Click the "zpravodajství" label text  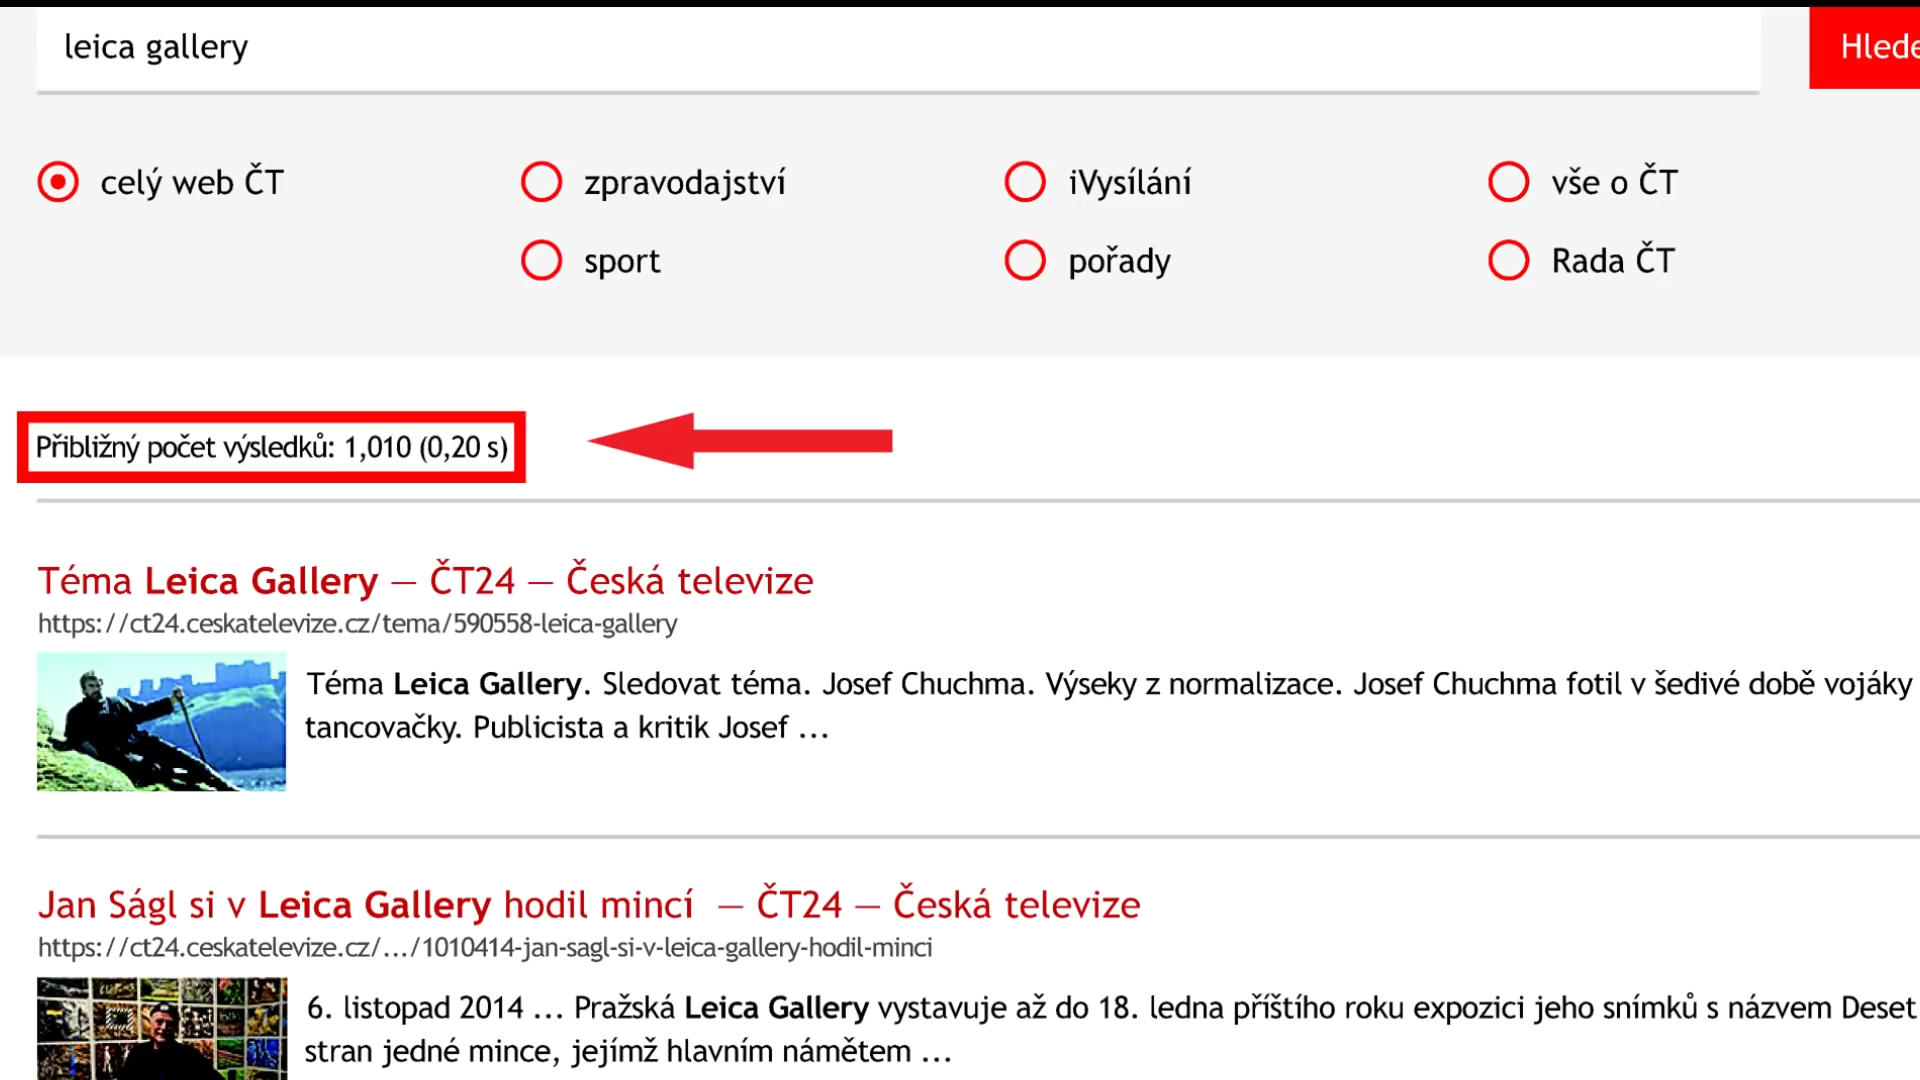pyautogui.click(x=685, y=183)
